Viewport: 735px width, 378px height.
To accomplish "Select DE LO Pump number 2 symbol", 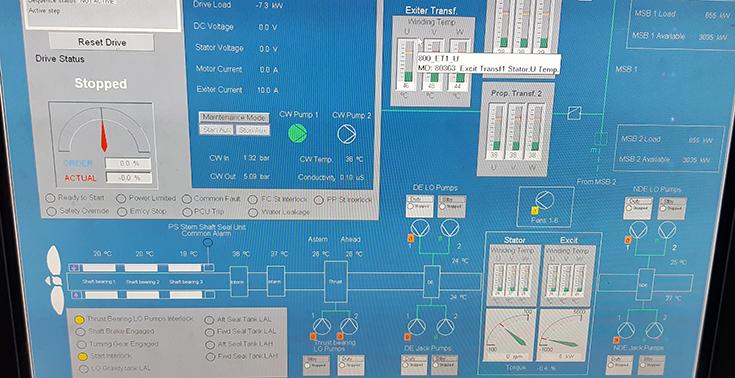I will (x=450, y=228).
